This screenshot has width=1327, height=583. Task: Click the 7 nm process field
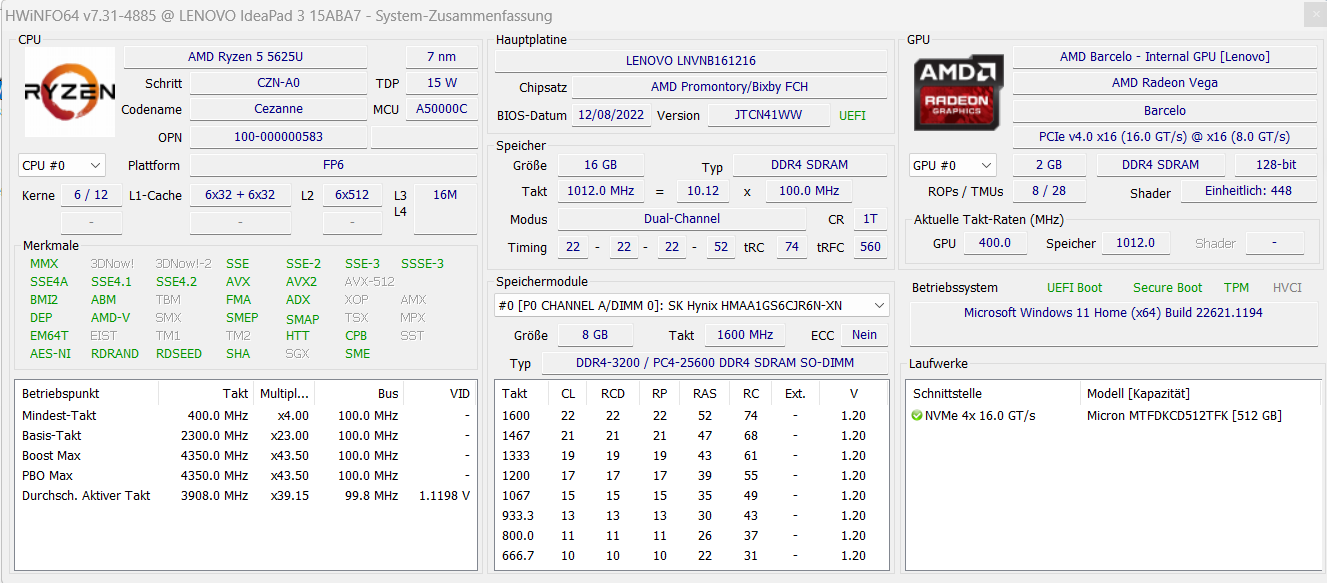point(441,57)
